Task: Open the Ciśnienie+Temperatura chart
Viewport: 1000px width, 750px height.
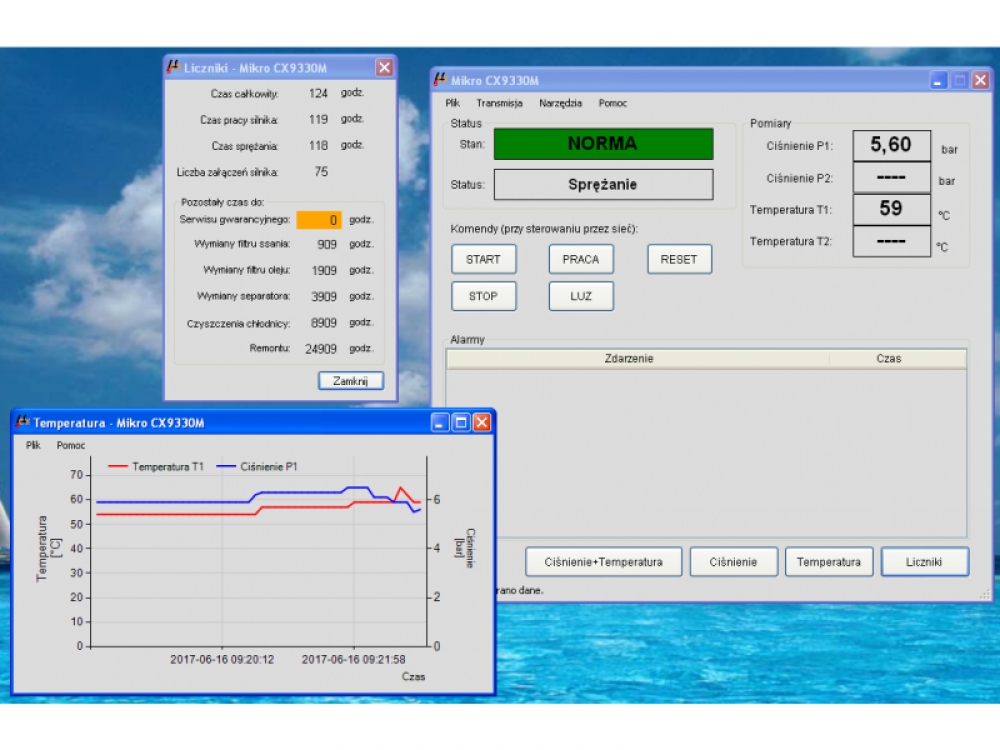Action: (603, 562)
